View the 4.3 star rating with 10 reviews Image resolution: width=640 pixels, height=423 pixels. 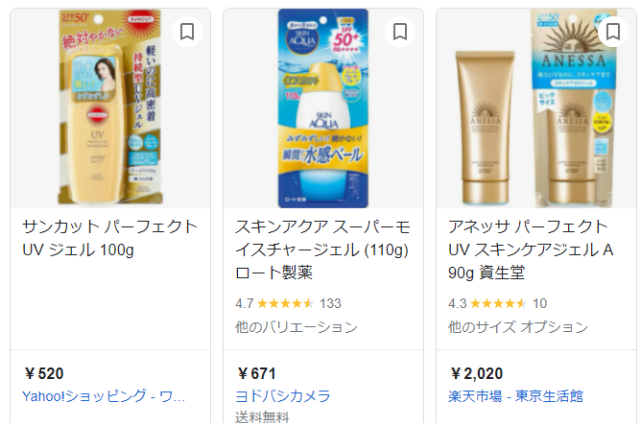[498, 303]
